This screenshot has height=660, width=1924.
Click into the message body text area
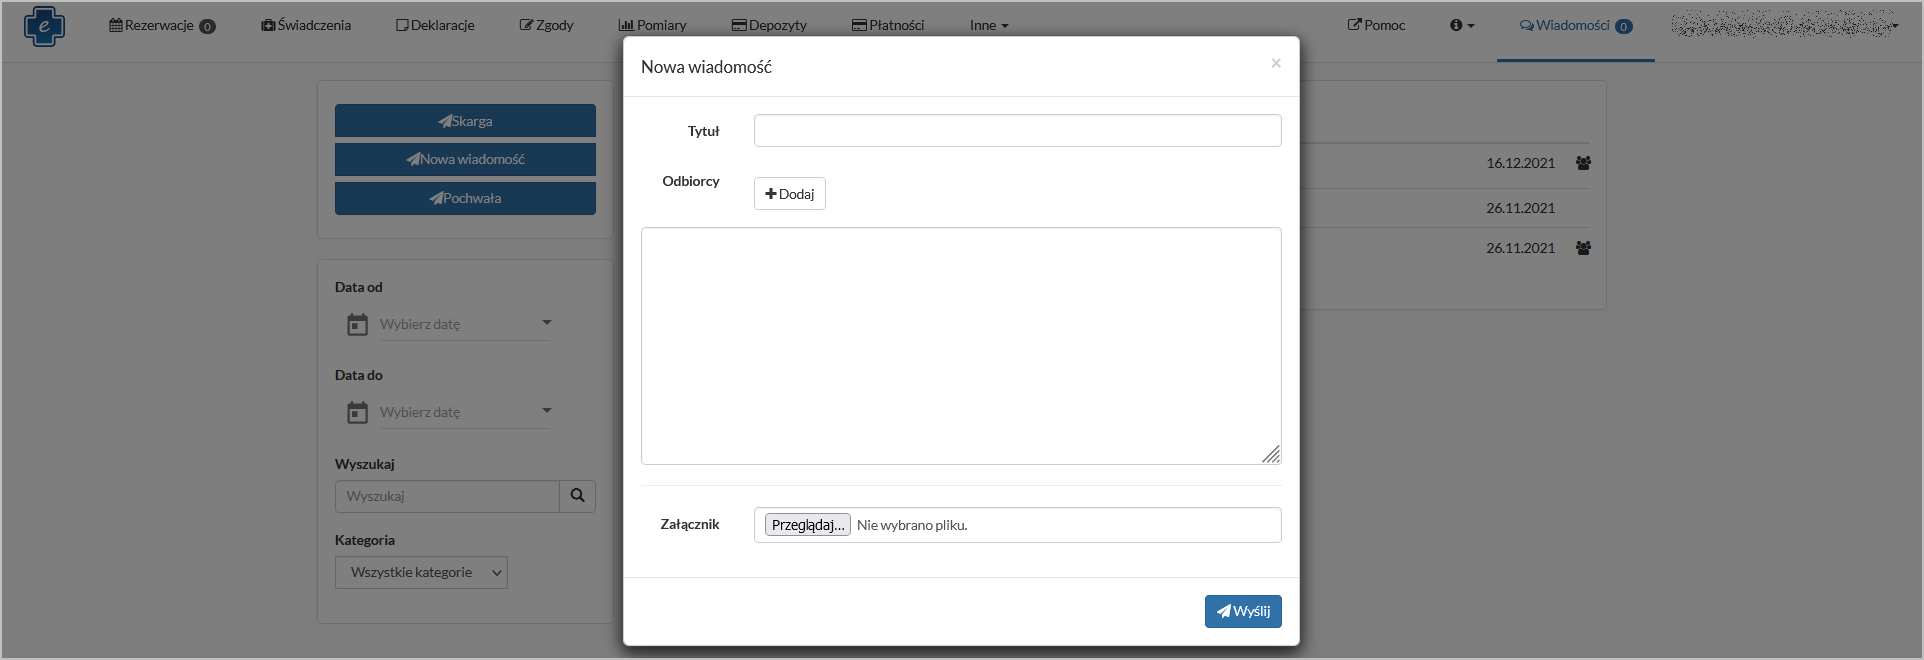[x=960, y=345]
